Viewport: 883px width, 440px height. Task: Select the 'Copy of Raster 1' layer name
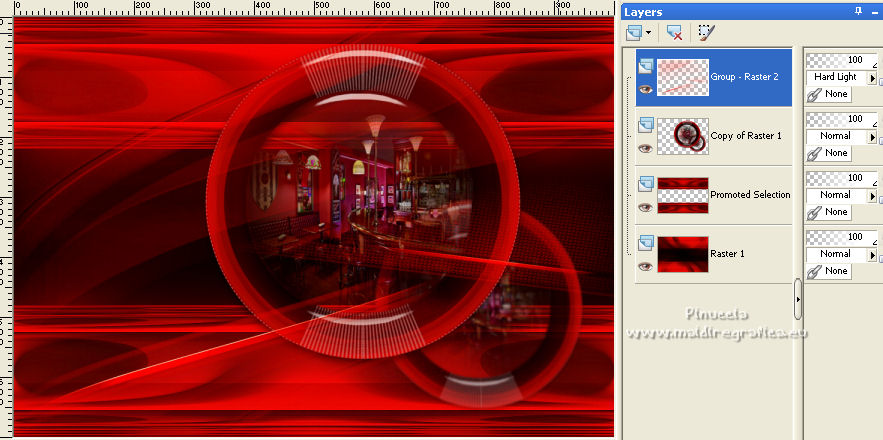tap(746, 136)
